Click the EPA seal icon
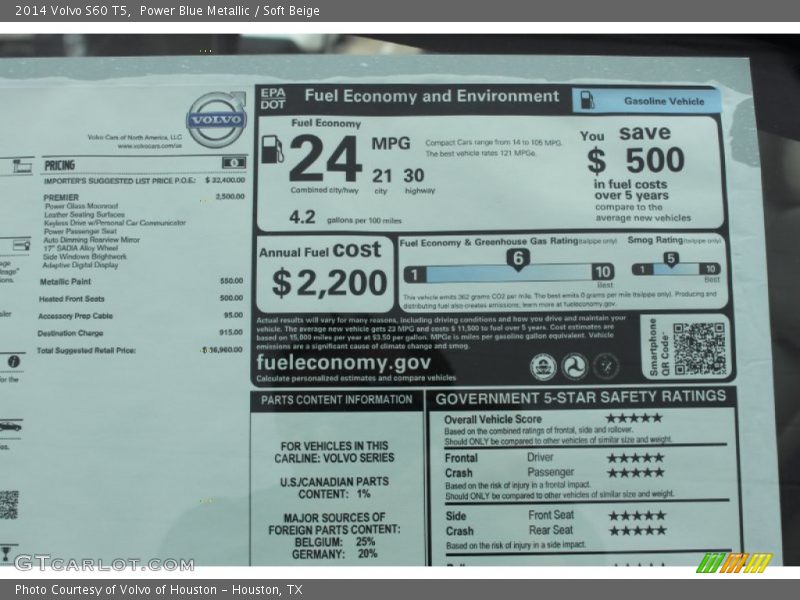 (x=543, y=366)
